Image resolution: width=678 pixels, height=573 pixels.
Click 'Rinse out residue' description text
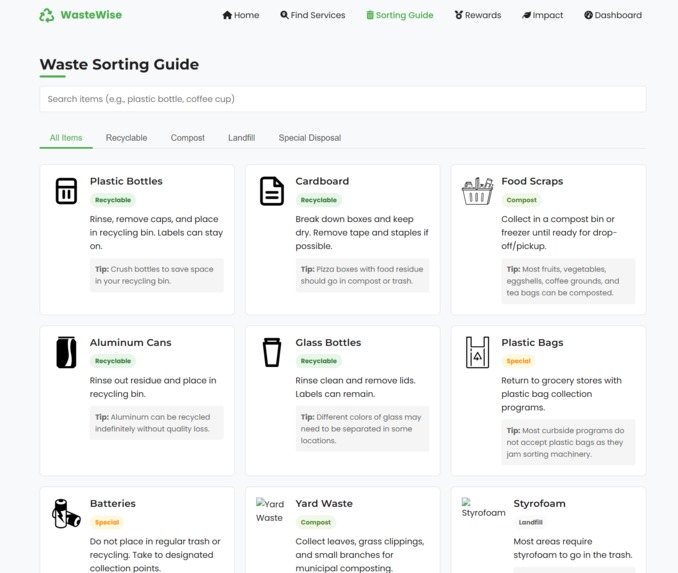point(153,387)
